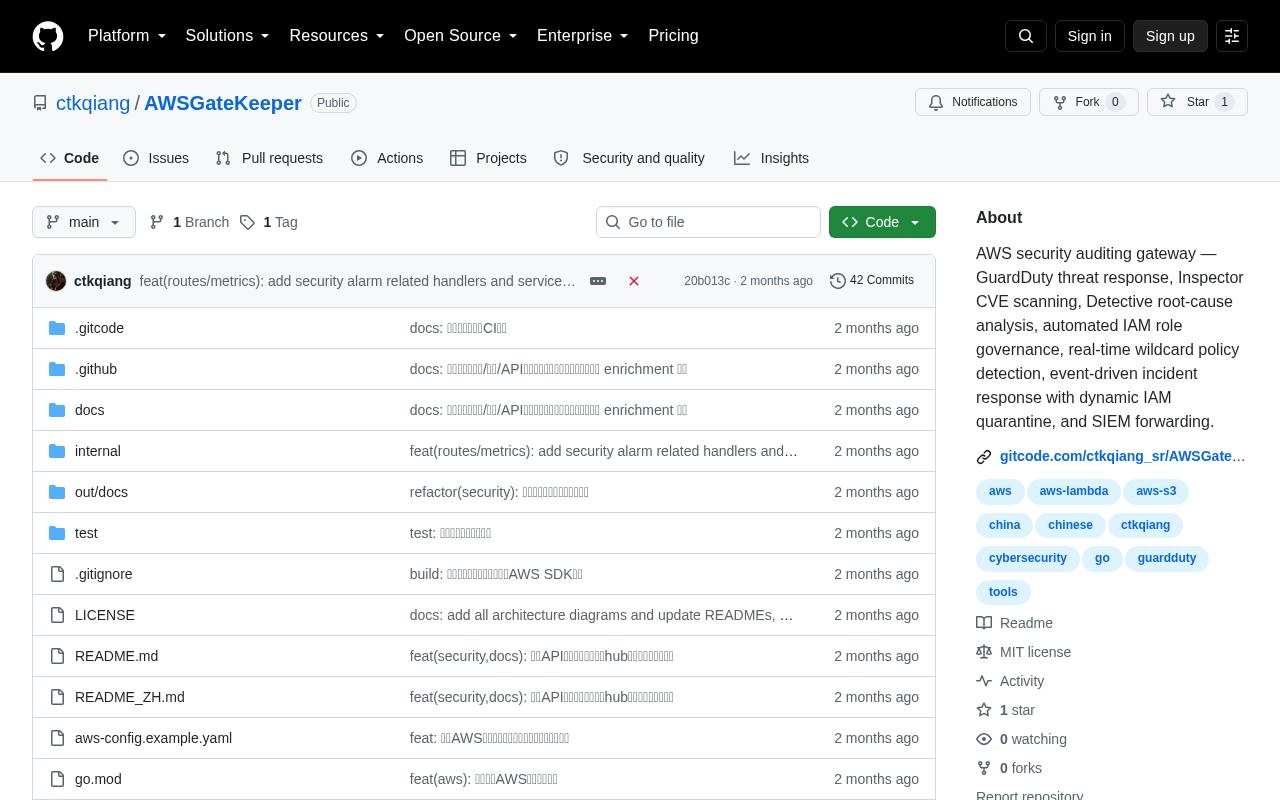Select the aws-s3 topic tag

click(x=1156, y=492)
